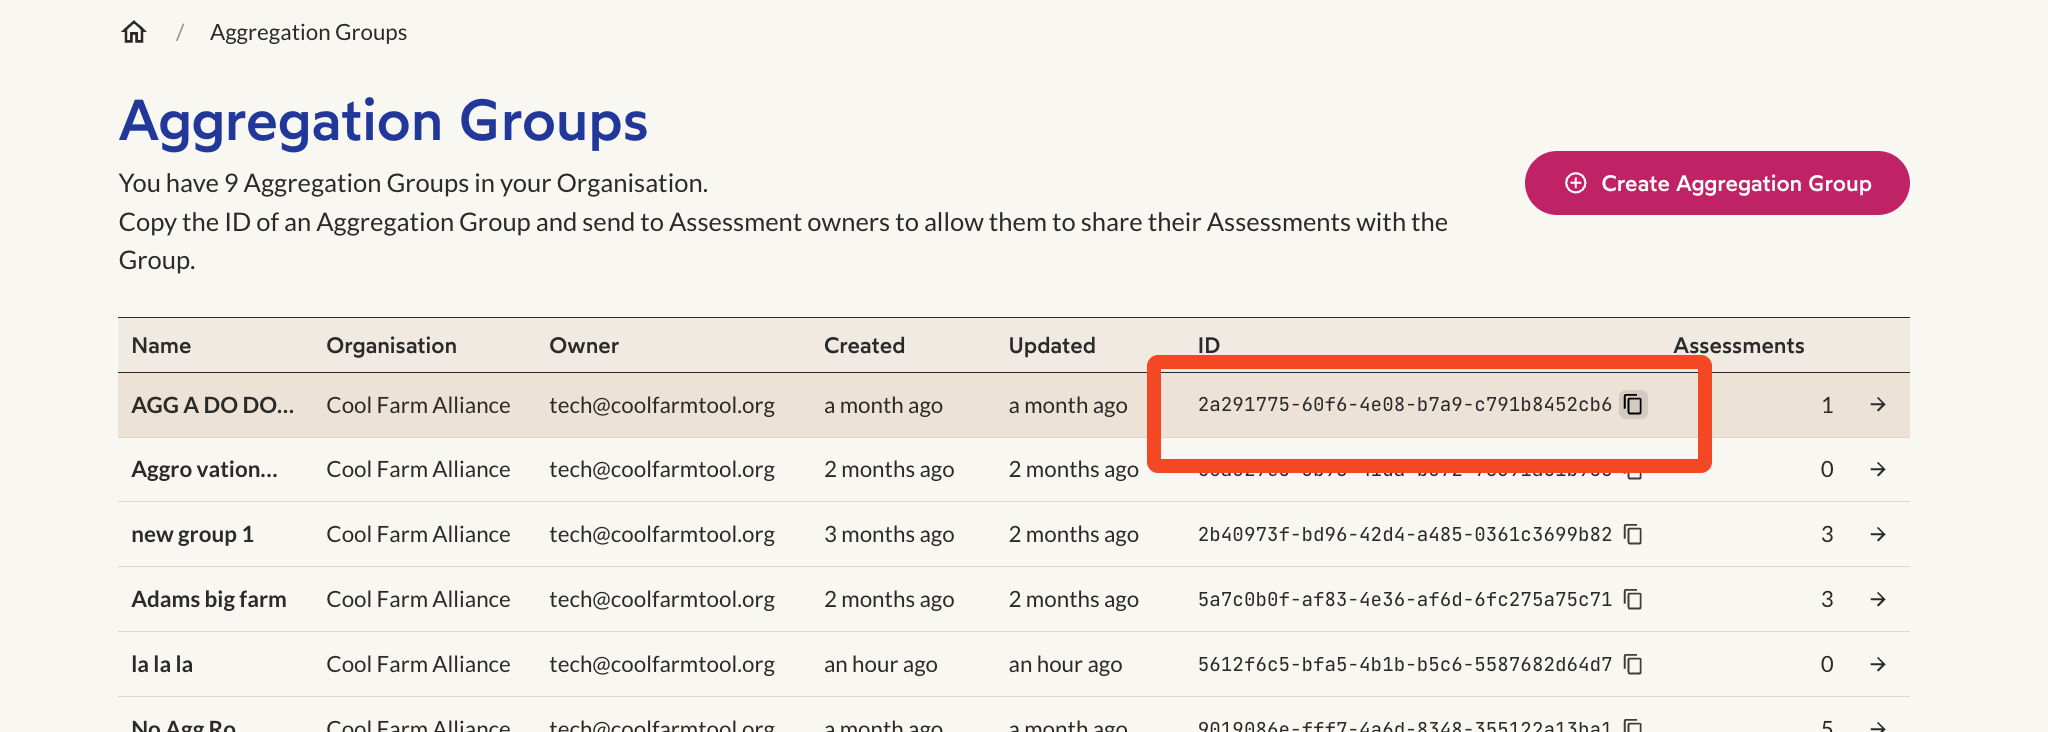
Task: Copy the ID of new group 1
Action: 1633,534
